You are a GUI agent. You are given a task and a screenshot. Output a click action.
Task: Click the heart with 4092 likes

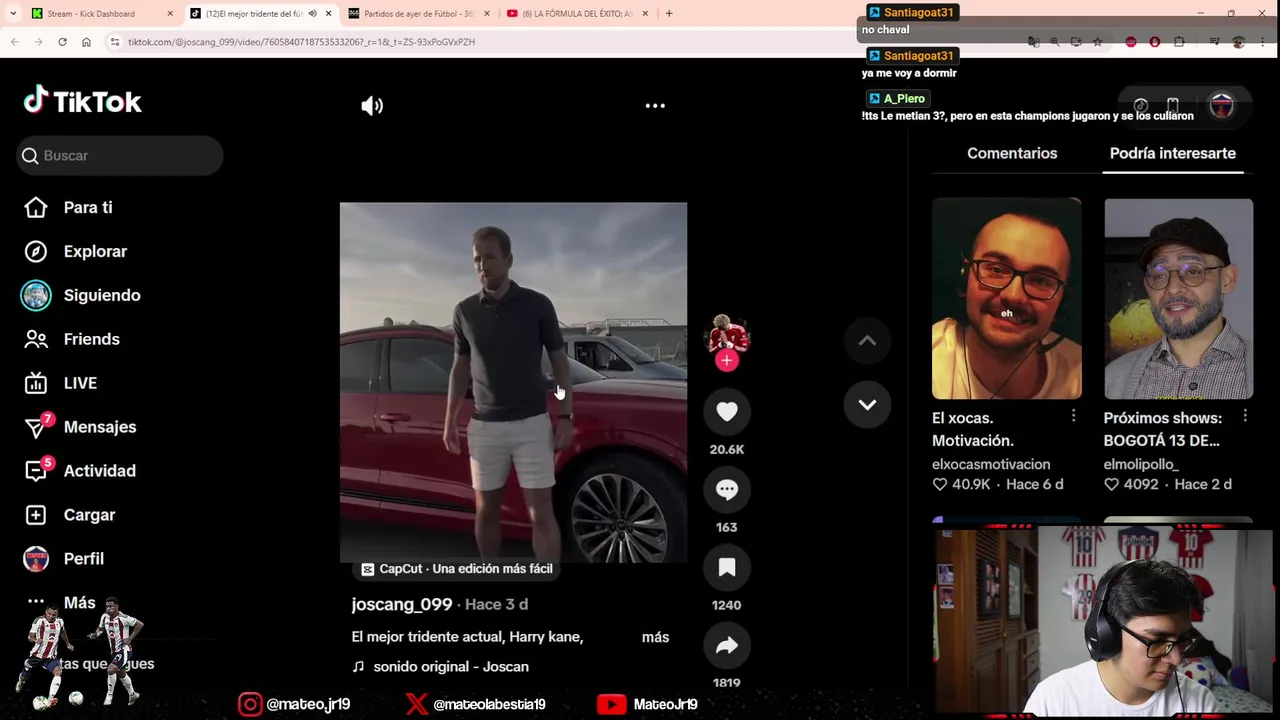click(x=1112, y=484)
